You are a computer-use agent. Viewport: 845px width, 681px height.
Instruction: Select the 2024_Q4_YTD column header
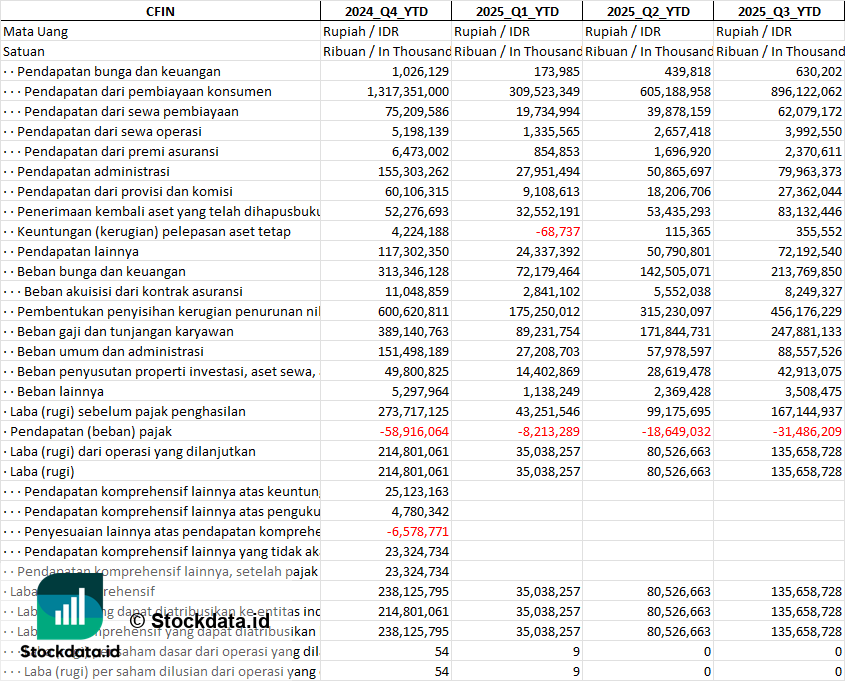point(385,11)
